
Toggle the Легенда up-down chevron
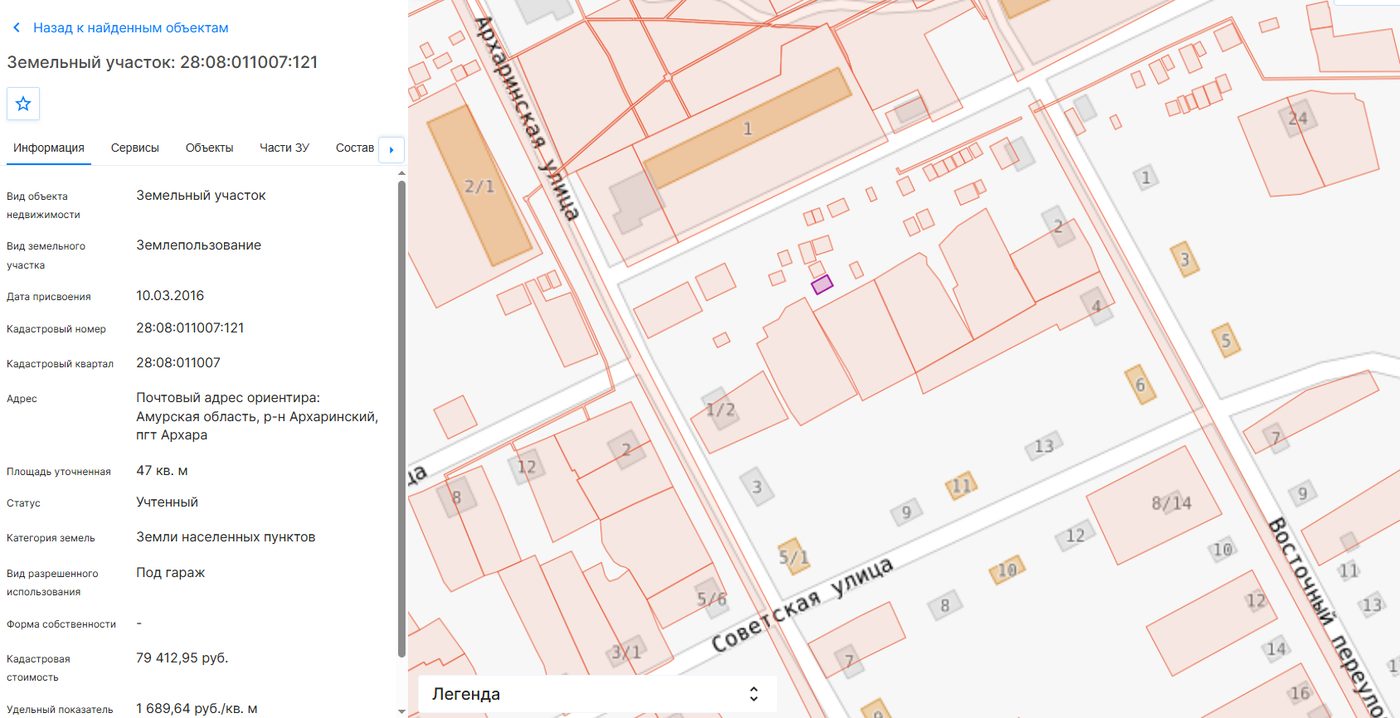click(754, 694)
